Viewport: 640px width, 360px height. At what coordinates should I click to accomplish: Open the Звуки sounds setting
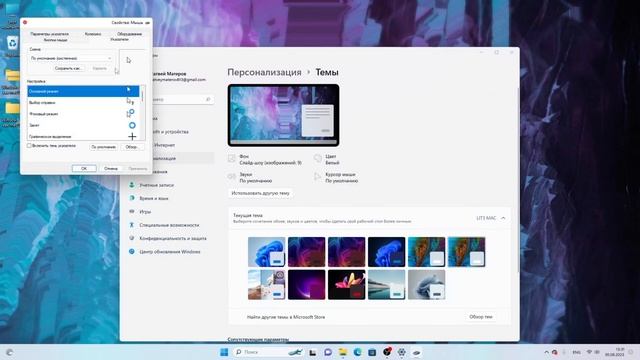pos(250,178)
